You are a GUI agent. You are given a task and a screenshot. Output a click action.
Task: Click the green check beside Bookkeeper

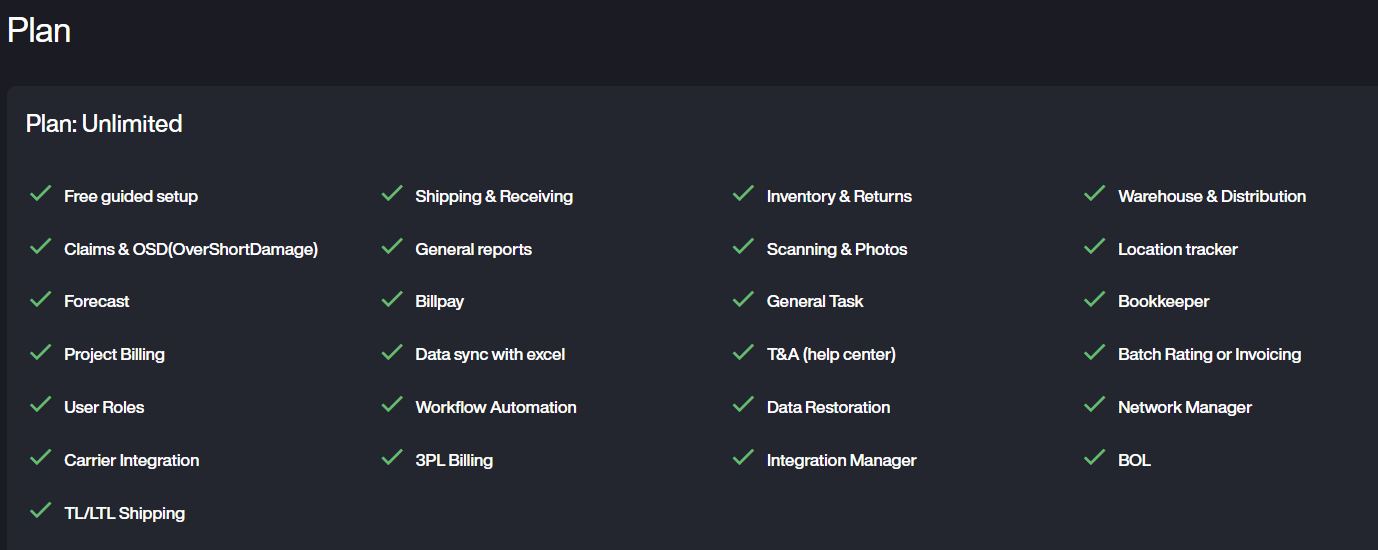point(1094,299)
